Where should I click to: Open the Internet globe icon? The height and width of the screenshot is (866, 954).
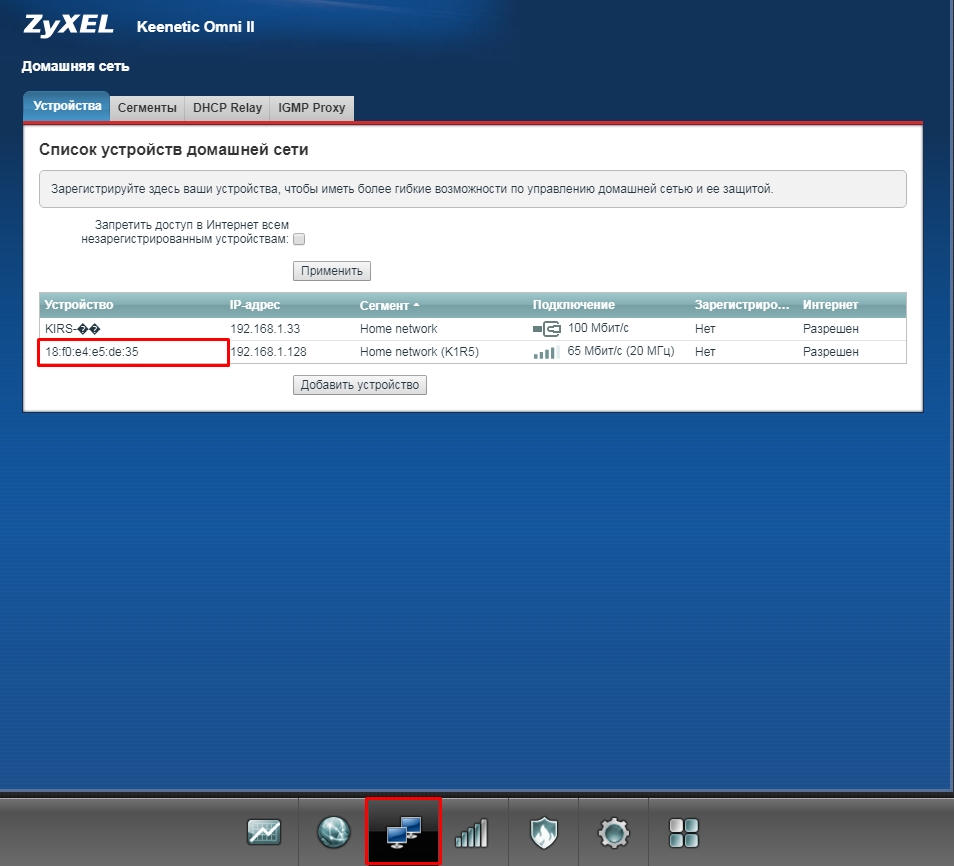coord(334,832)
